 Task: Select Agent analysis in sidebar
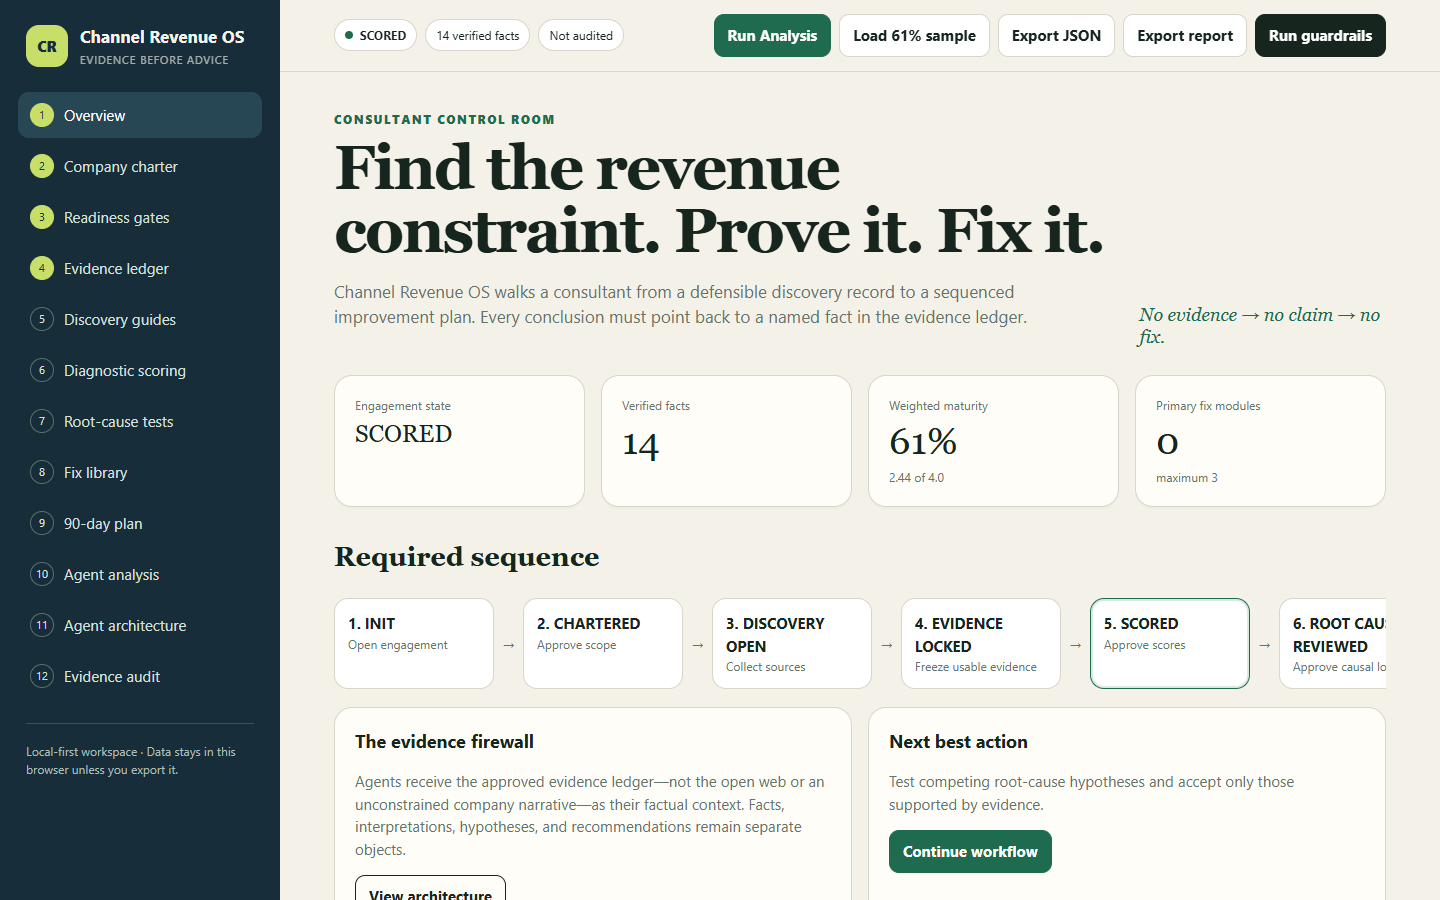click(140, 574)
